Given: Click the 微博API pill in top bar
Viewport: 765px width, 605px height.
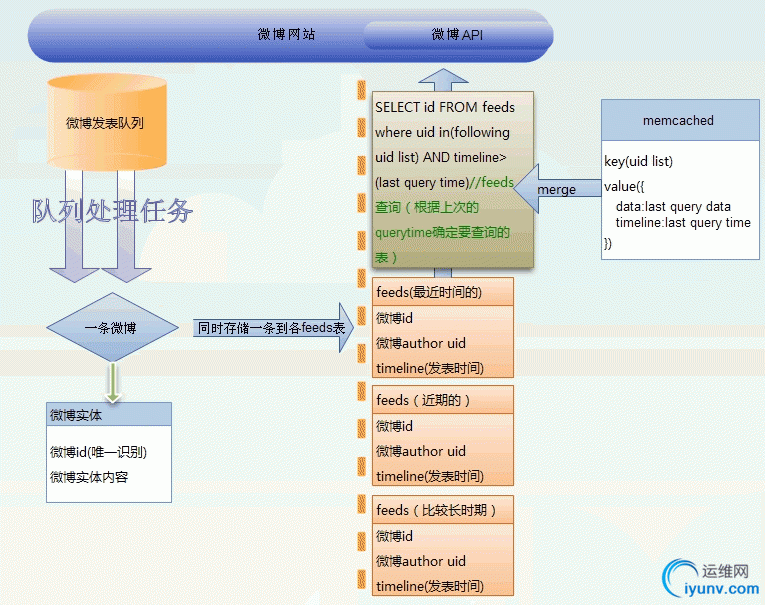Looking at the screenshot, I should (458, 35).
